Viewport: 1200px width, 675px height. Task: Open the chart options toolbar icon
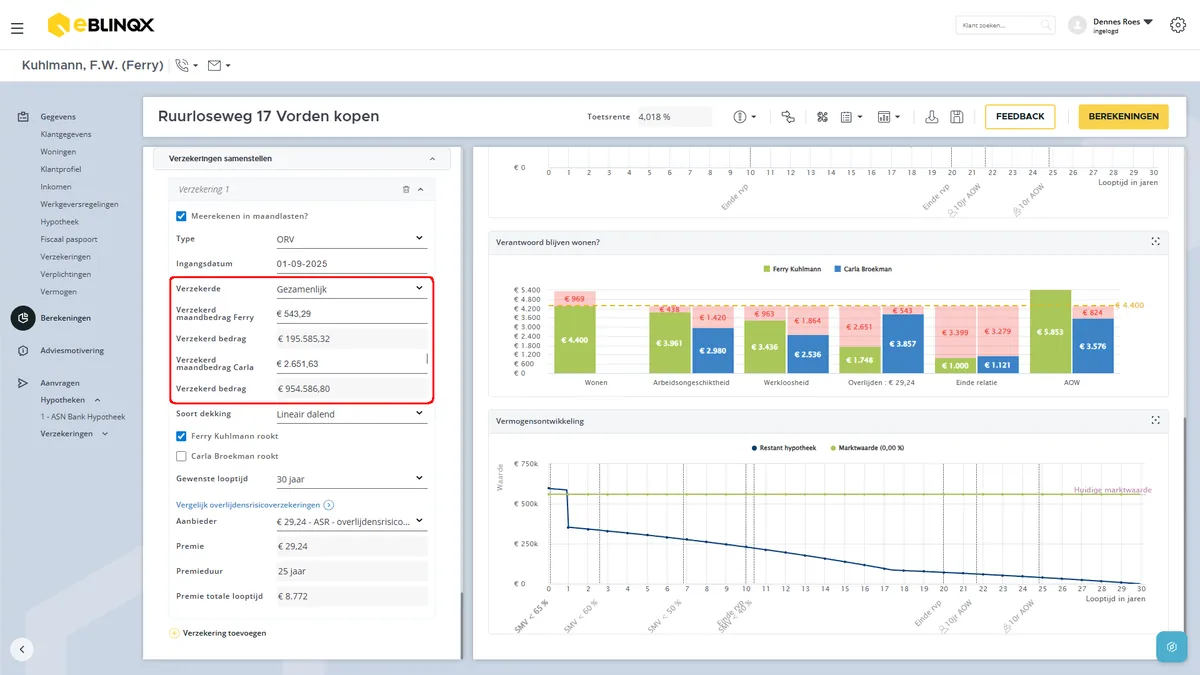click(x=888, y=117)
